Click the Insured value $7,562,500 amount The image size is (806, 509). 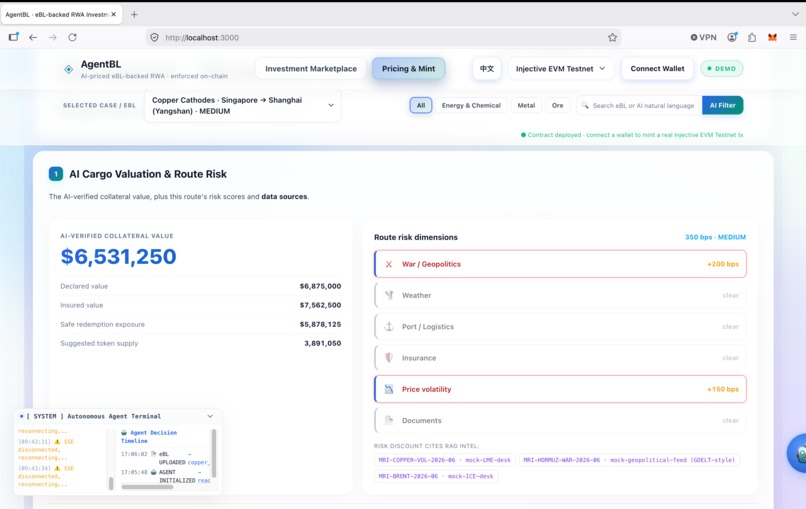tap(320, 305)
